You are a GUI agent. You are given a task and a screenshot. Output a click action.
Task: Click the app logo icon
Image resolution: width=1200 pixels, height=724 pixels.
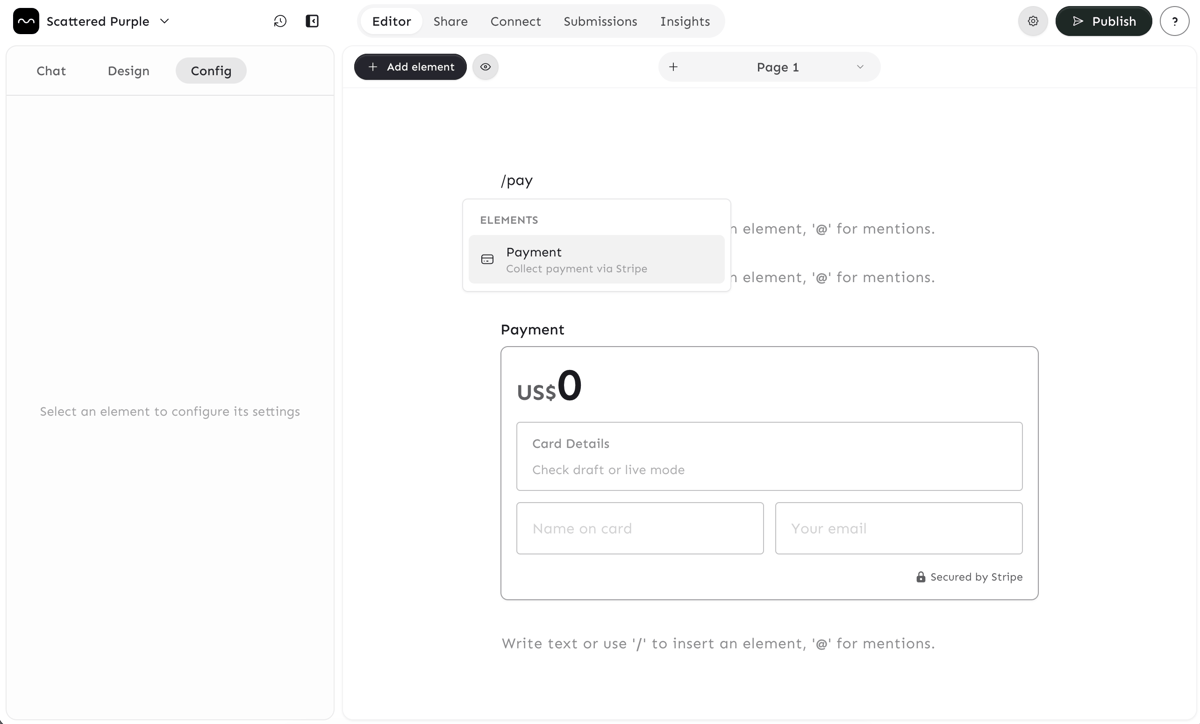[26, 21]
